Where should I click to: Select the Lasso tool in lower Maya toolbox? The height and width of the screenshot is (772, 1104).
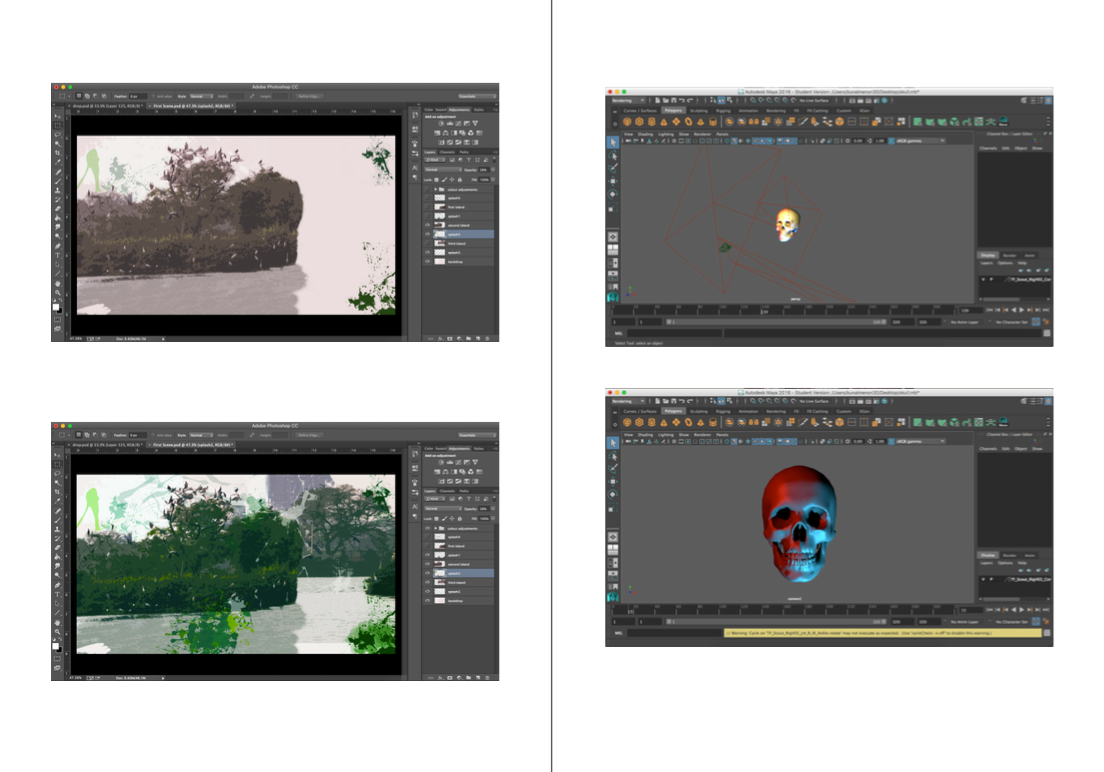point(613,456)
